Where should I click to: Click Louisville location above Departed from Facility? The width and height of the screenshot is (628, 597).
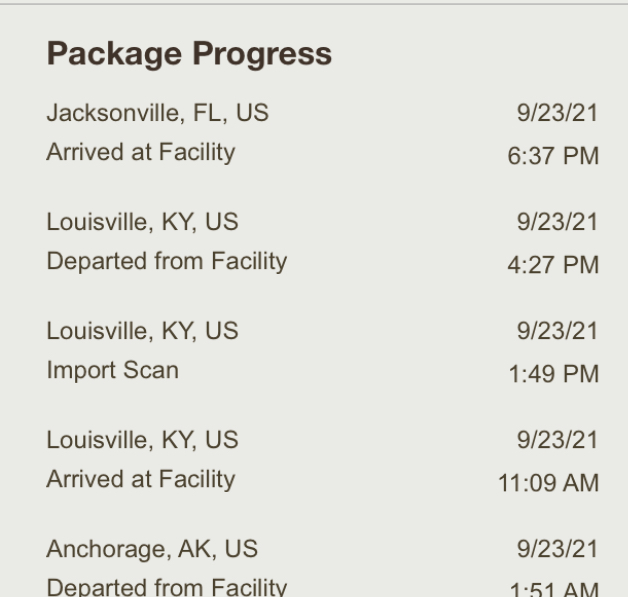tap(143, 221)
